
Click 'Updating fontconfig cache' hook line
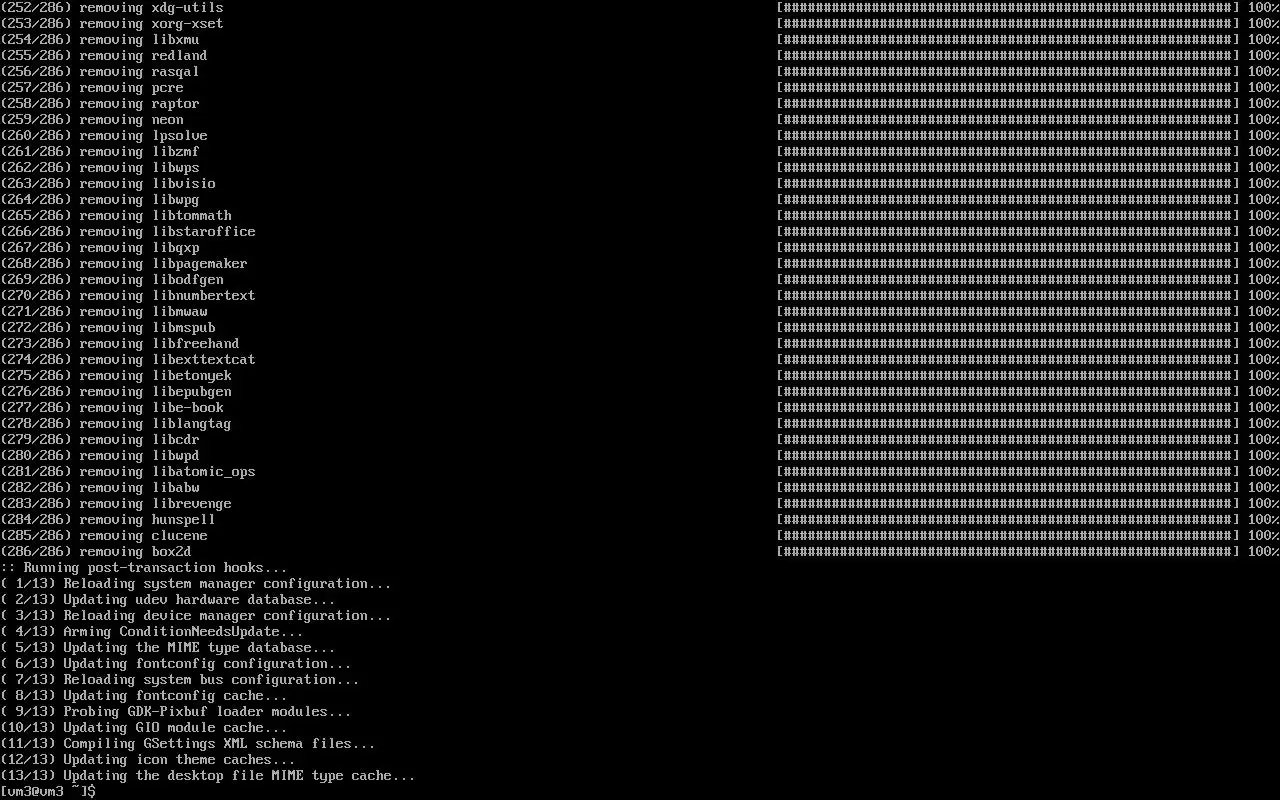[x=144, y=695]
